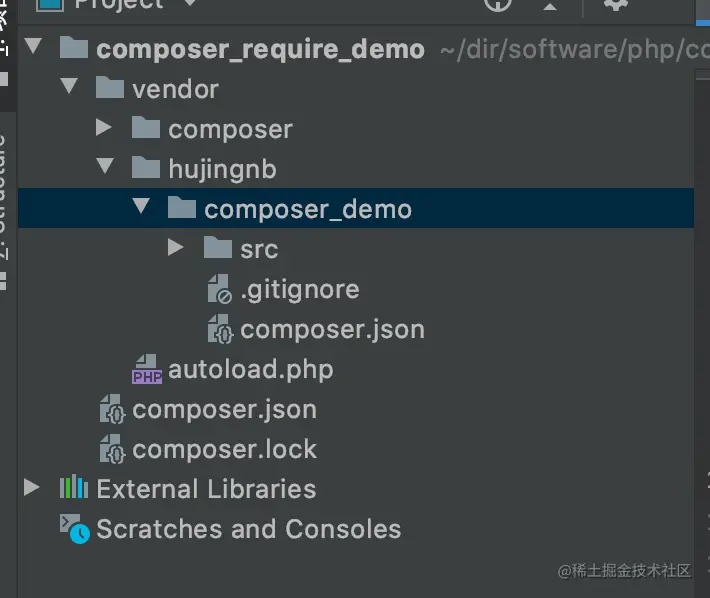The image size is (710, 598).
Task: Click the autoload.php PHP file icon
Action: pyautogui.click(x=147, y=370)
